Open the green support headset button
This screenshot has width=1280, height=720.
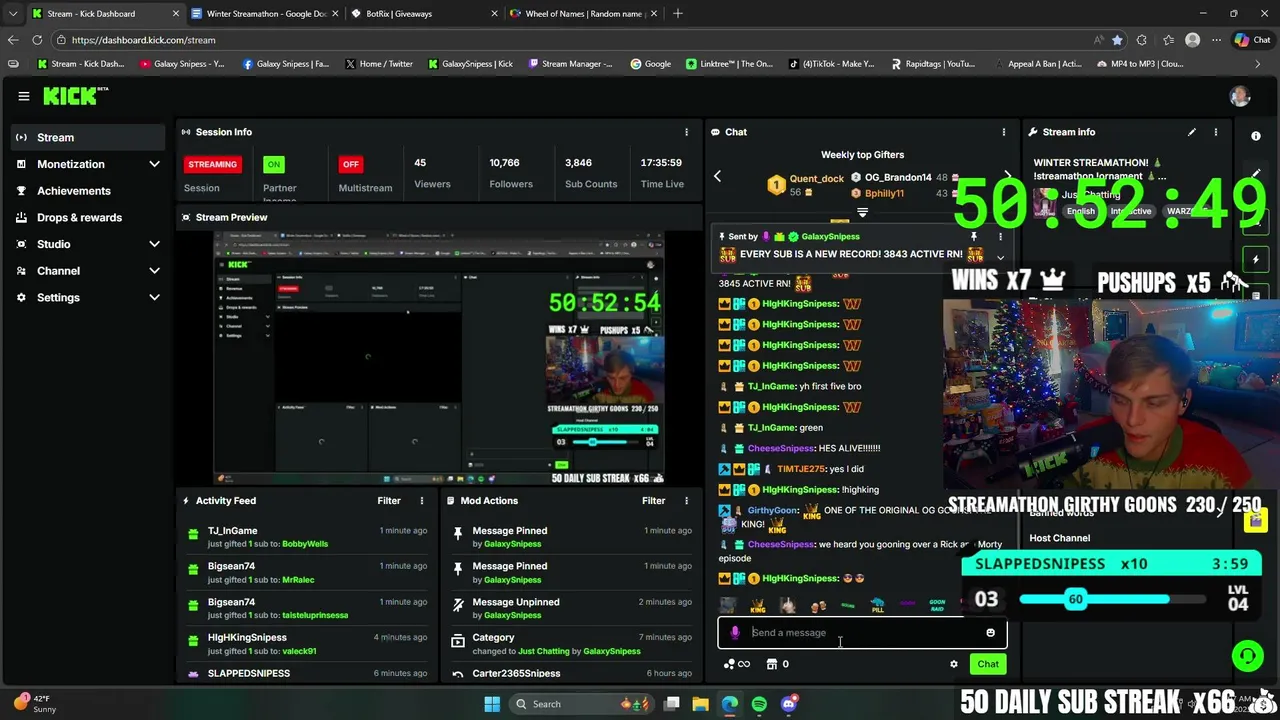coord(1247,656)
